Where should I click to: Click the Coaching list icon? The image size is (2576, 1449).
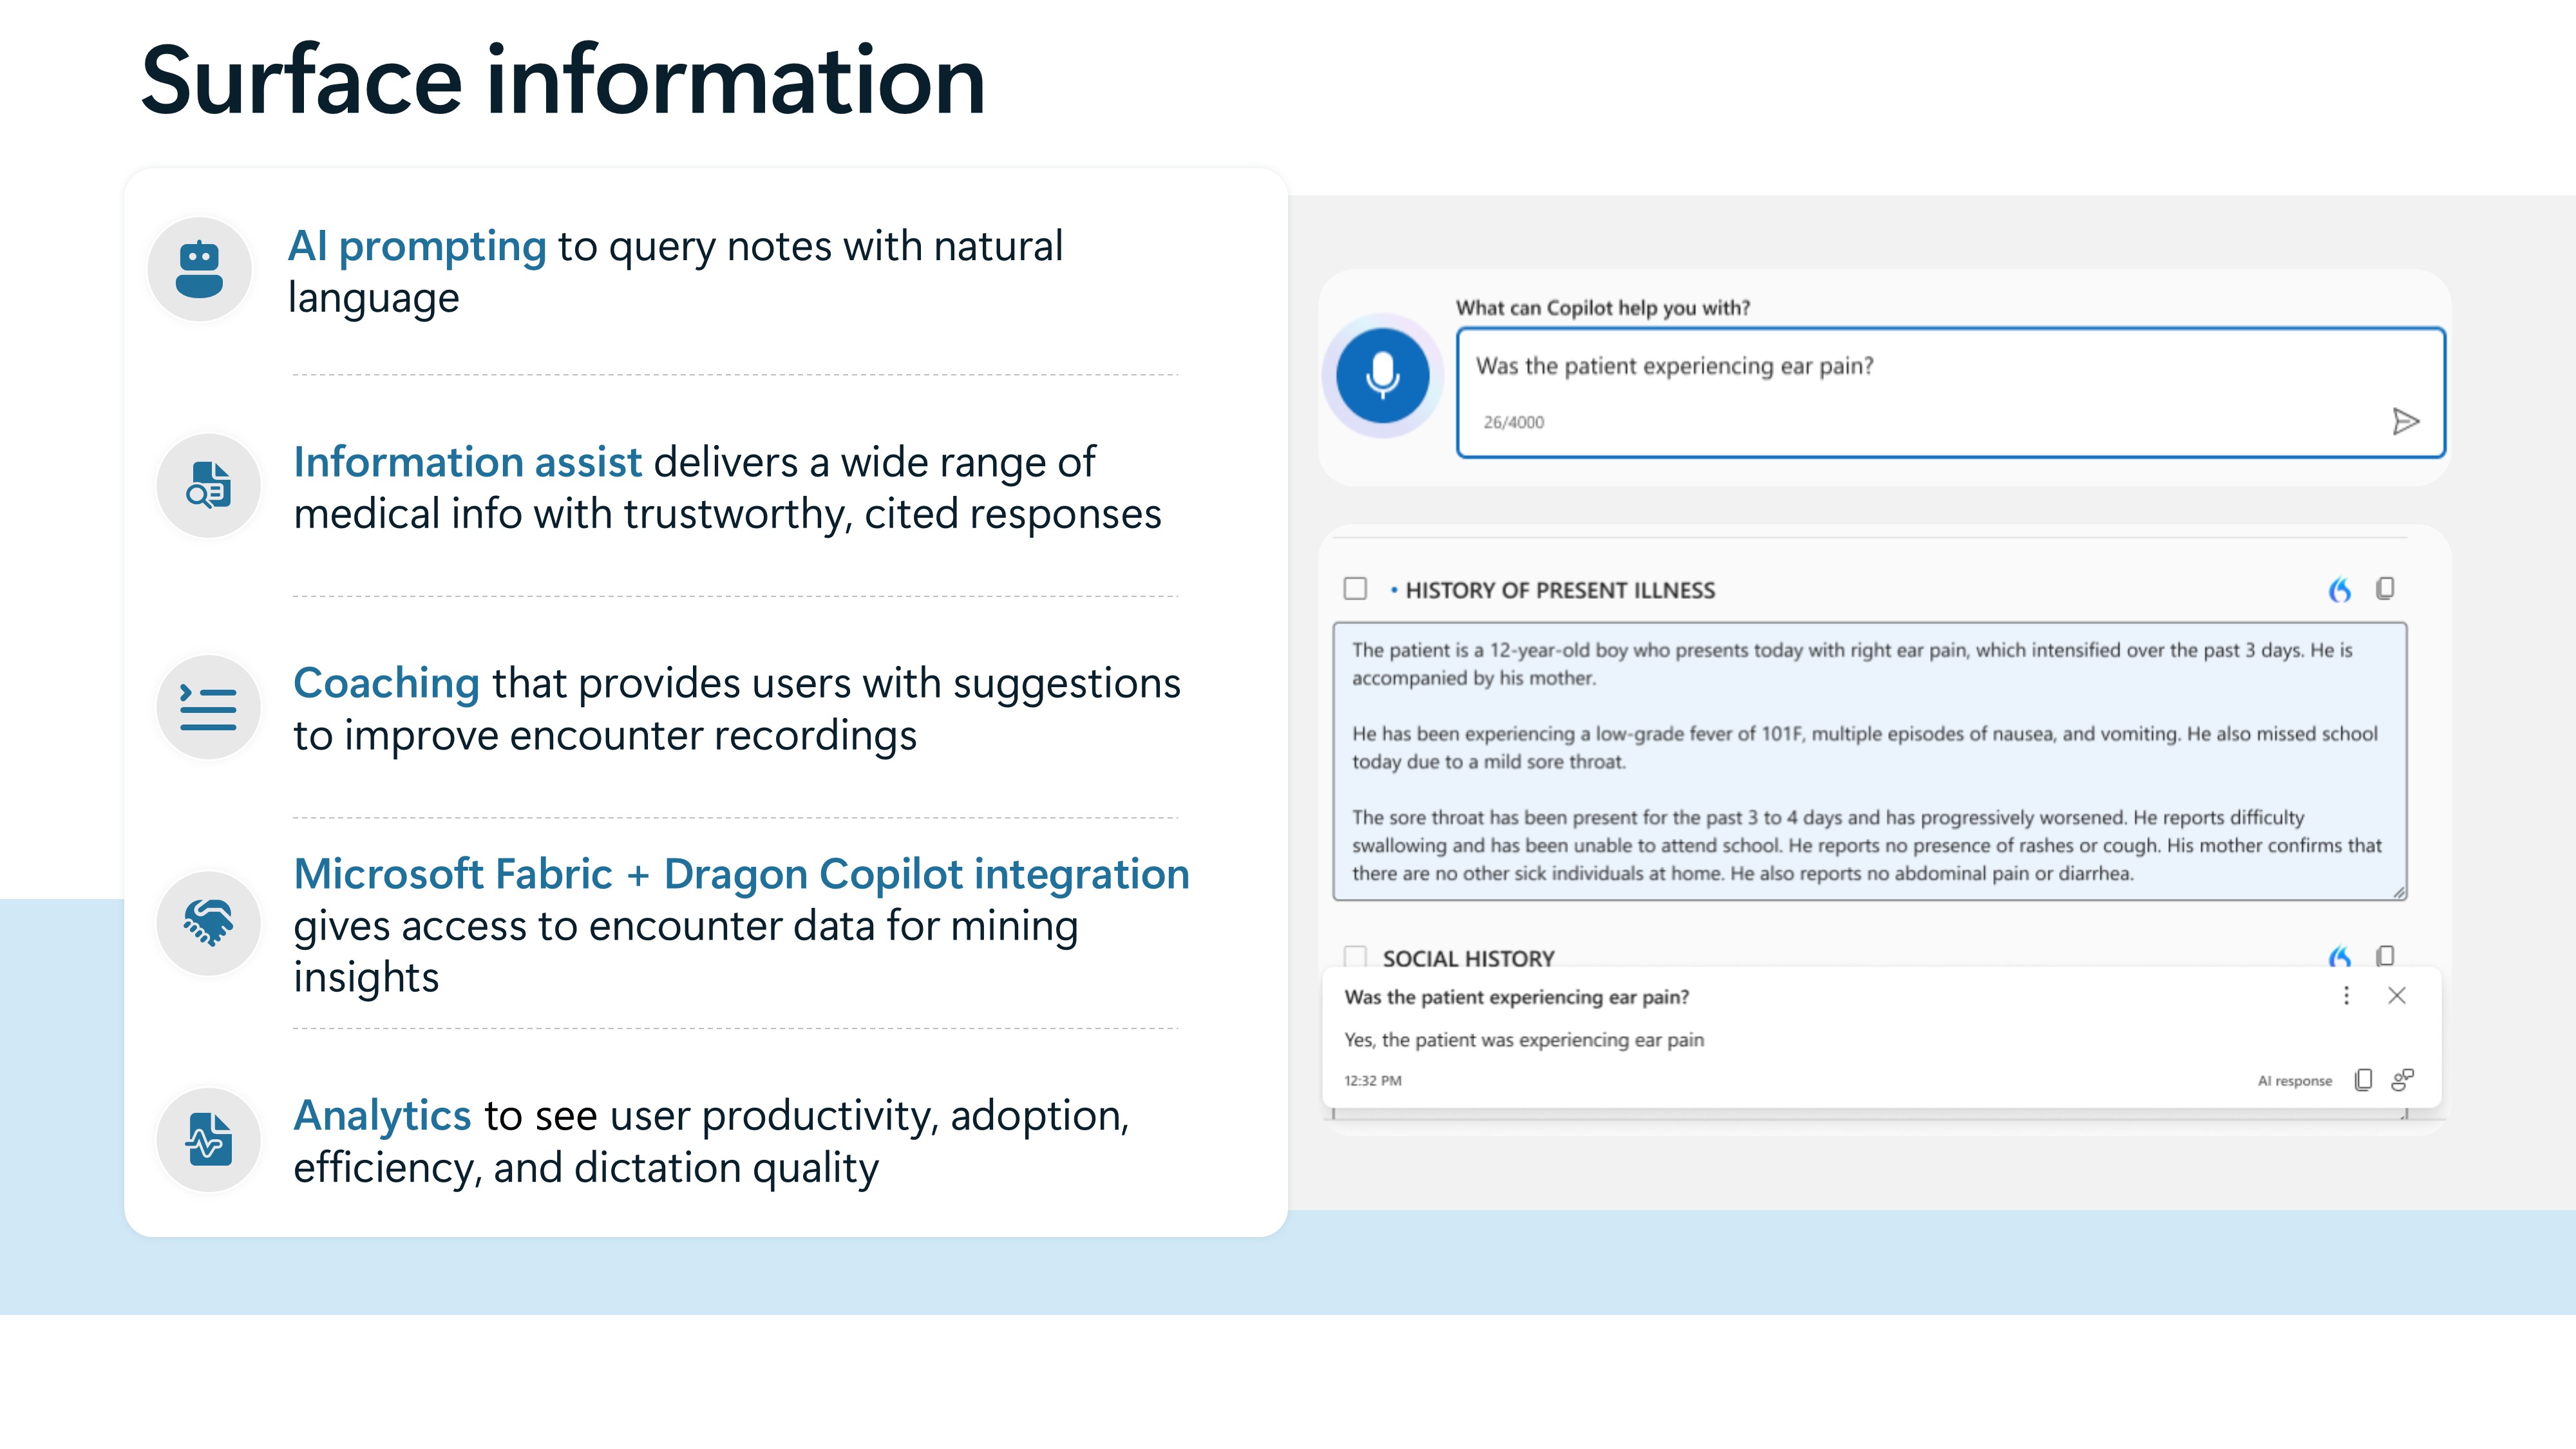tap(208, 707)
